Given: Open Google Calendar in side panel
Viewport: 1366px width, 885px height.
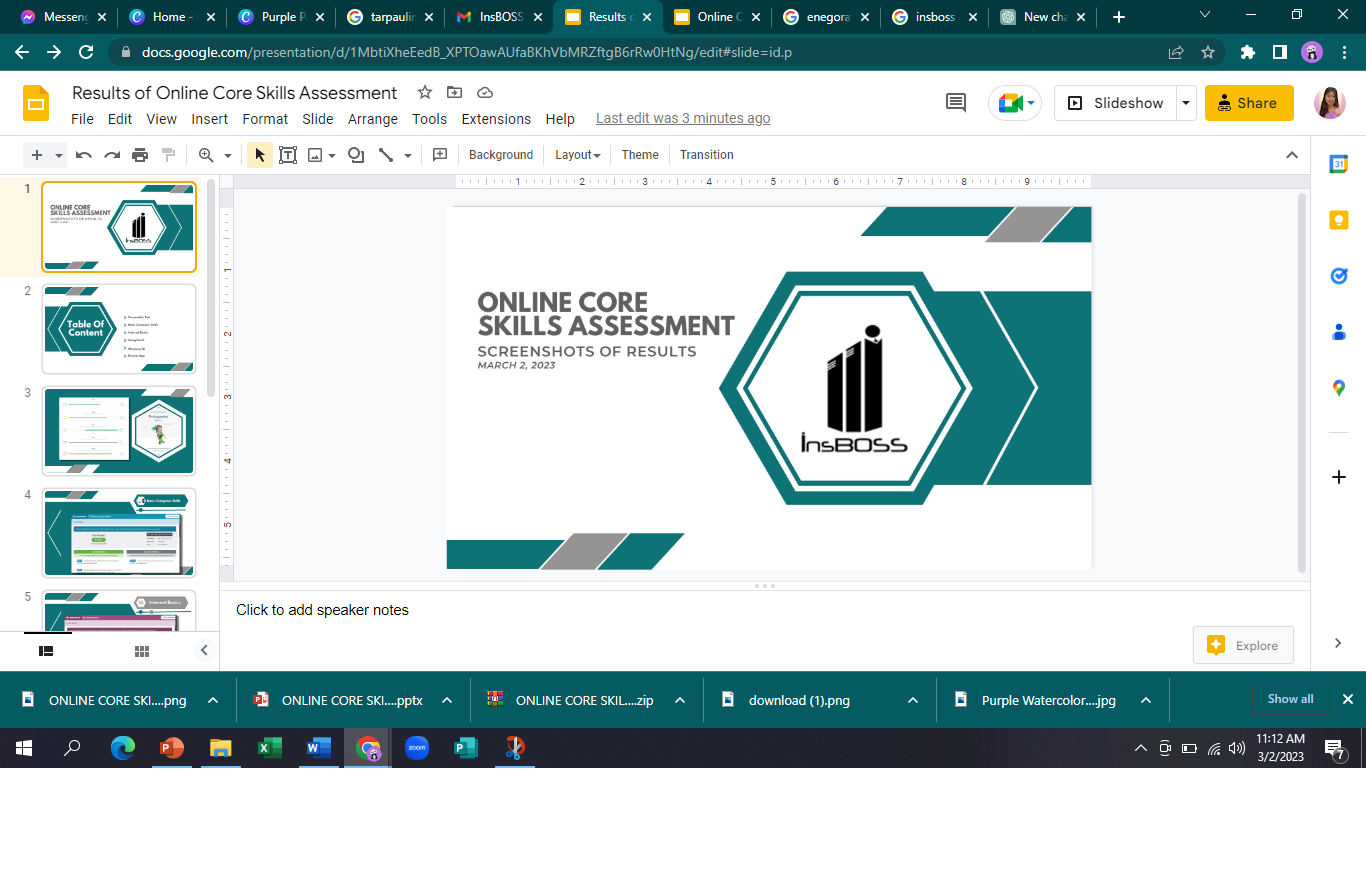Looking at the screenshot, I should 1339,165.
